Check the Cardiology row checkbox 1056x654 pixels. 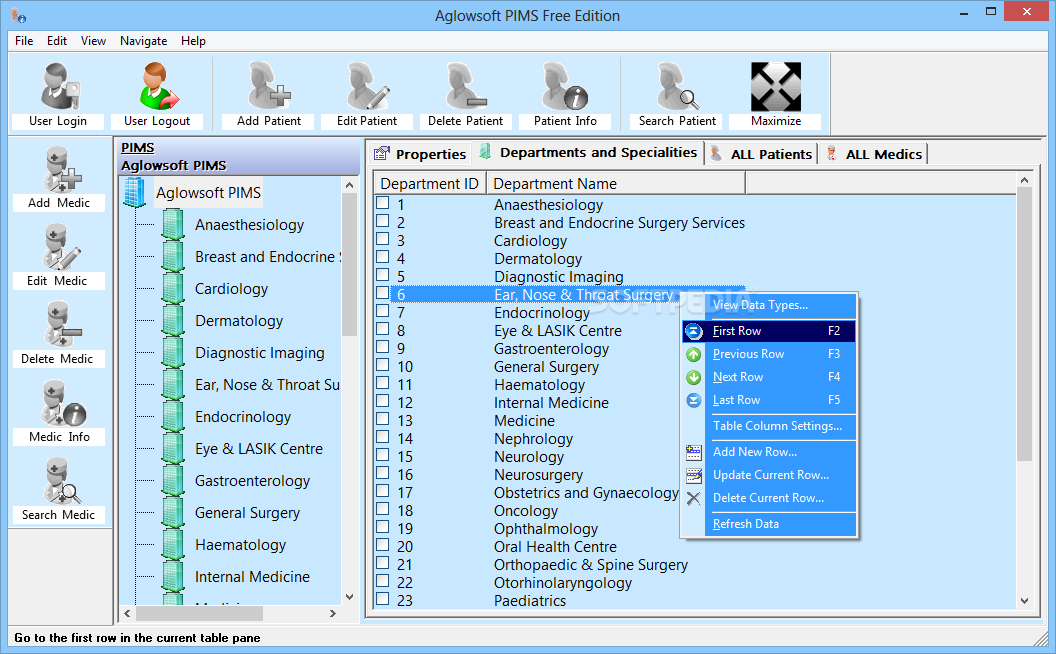pyautogui.click(x=383, y=238)
